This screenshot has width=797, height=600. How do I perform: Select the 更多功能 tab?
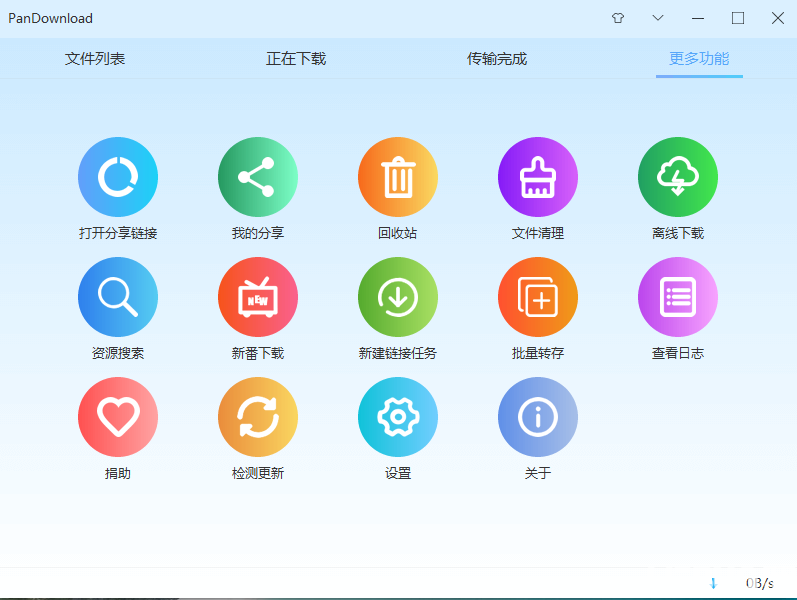(x=699, y=59)
